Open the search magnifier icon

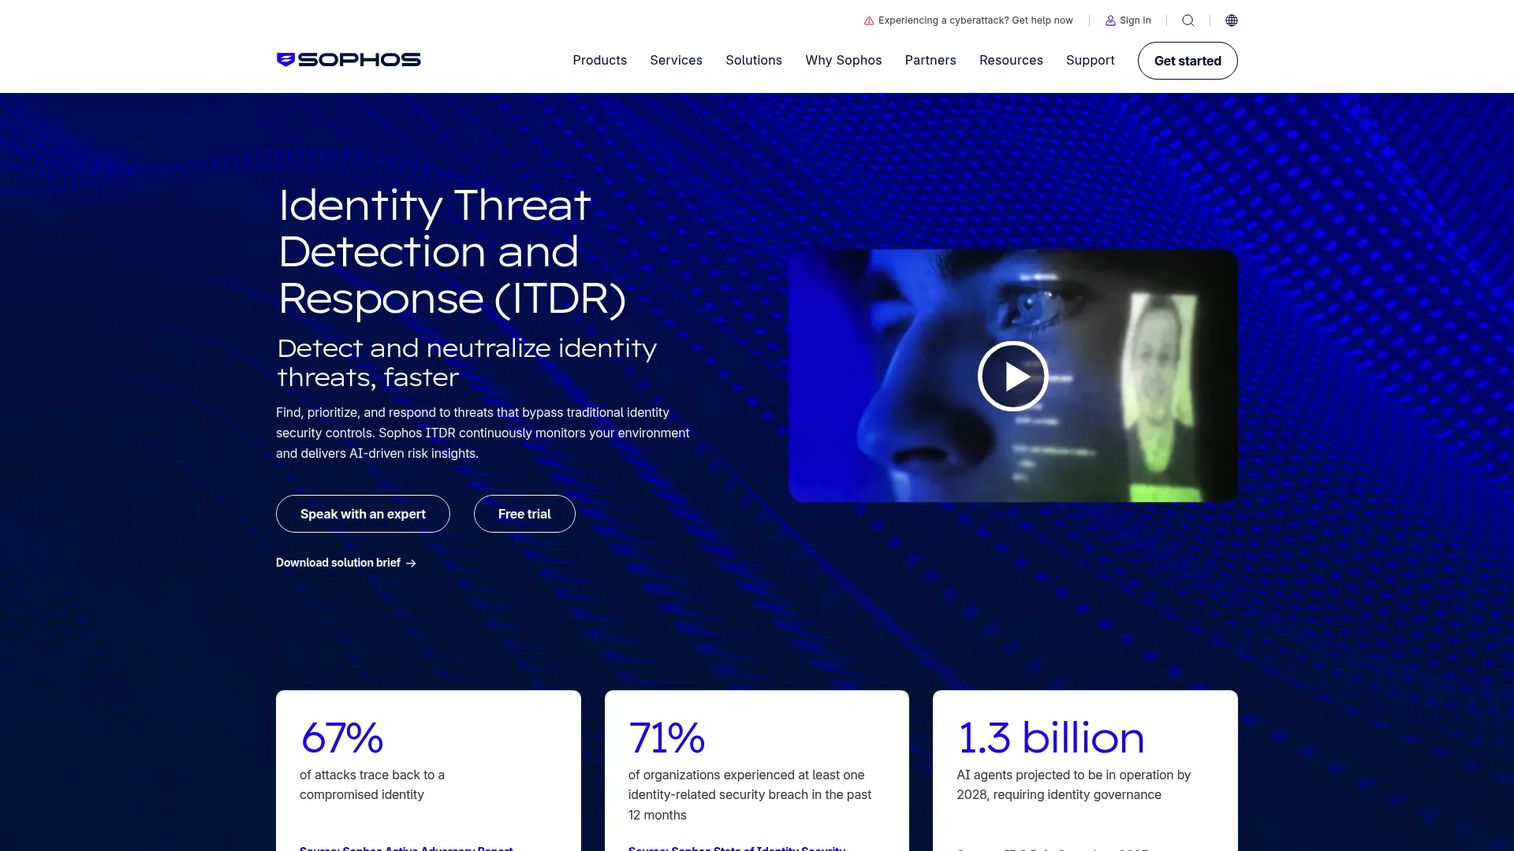pyautogui.click(x=1188, y=20)
